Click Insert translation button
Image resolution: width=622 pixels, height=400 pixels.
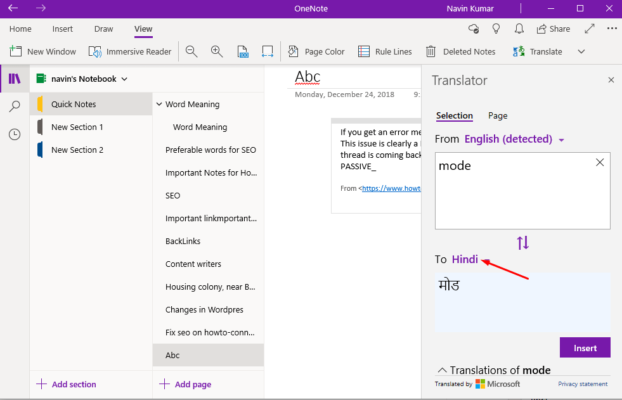click(585, 348)
